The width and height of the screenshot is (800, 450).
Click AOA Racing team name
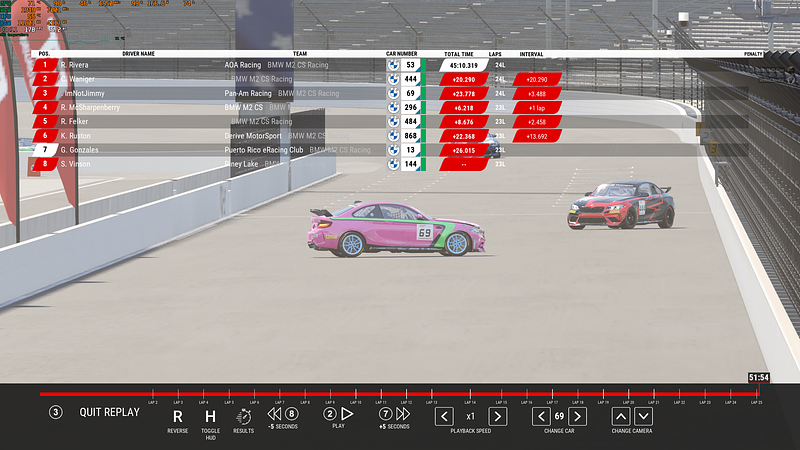tap(243, 65)
